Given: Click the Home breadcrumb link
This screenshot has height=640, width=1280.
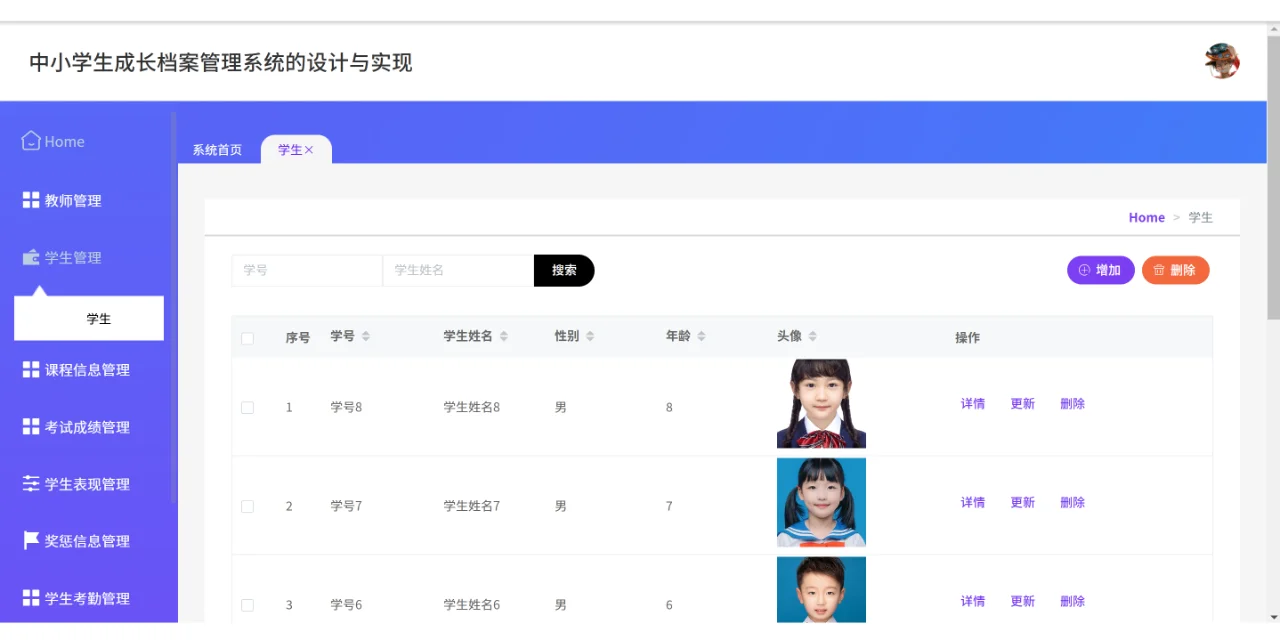Looking at the screenshot, I should [x=1146, y=217].
